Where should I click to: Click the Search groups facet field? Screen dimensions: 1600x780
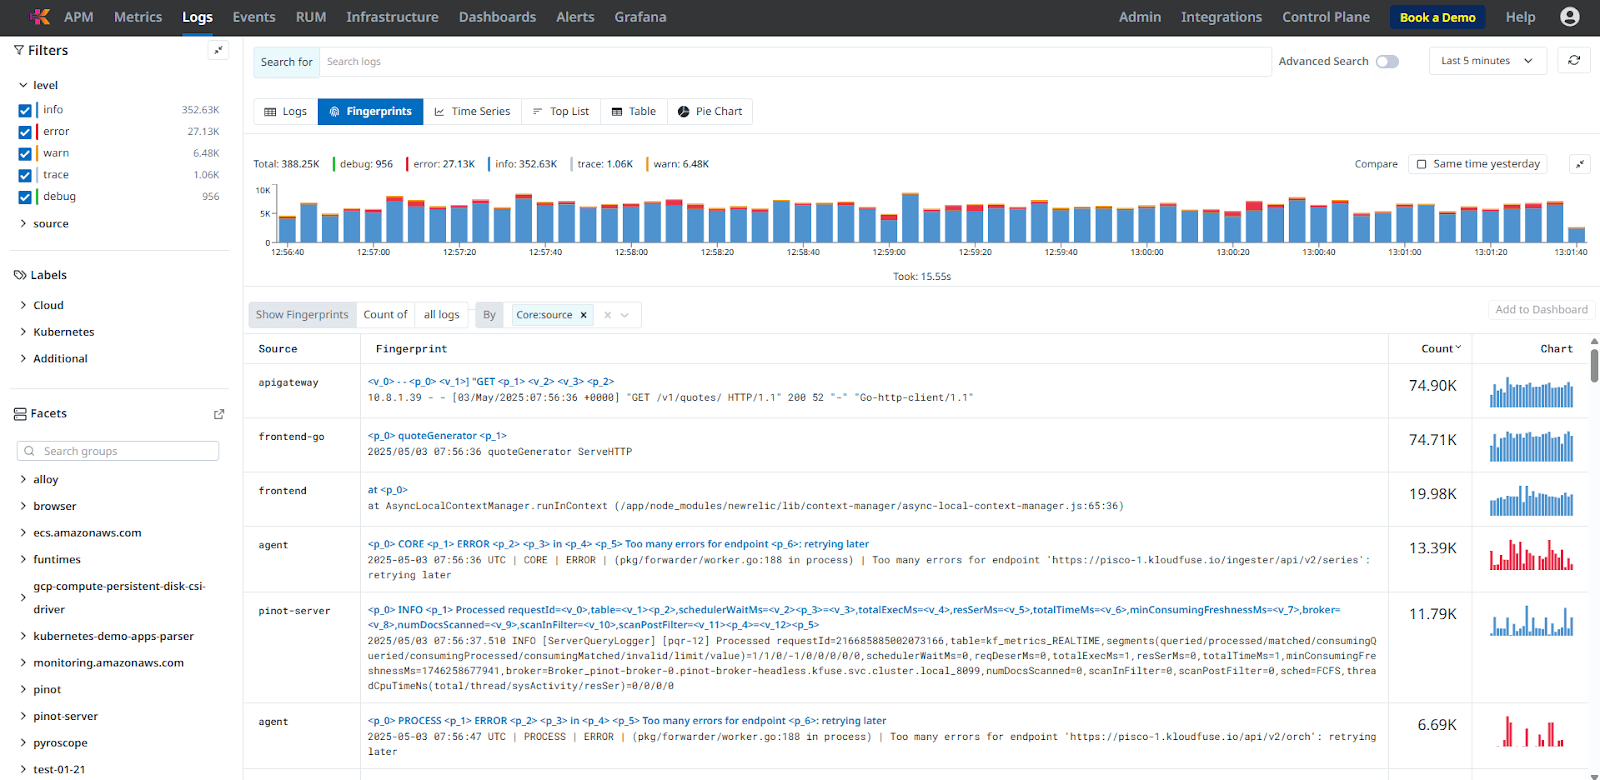click(118, 451)
